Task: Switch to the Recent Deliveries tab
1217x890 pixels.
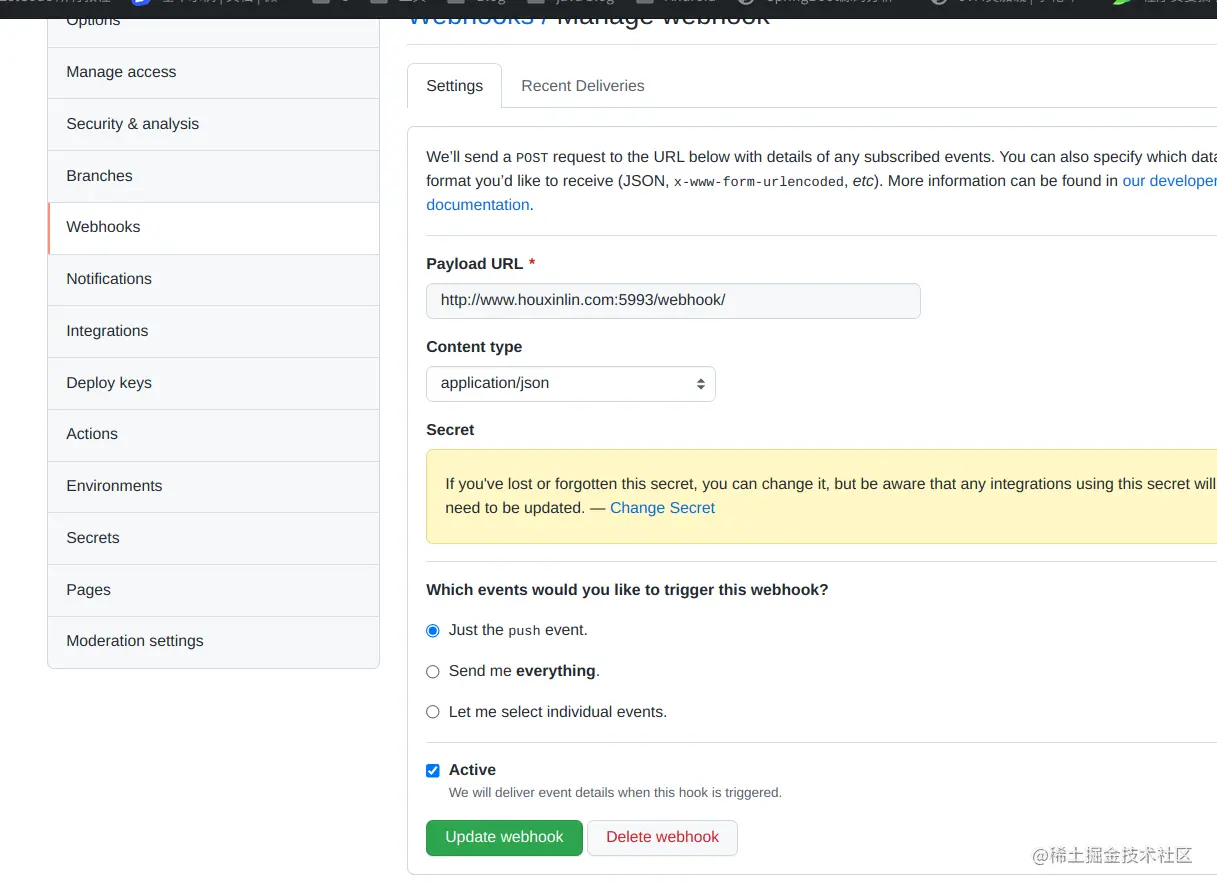Action: point(583,86)
